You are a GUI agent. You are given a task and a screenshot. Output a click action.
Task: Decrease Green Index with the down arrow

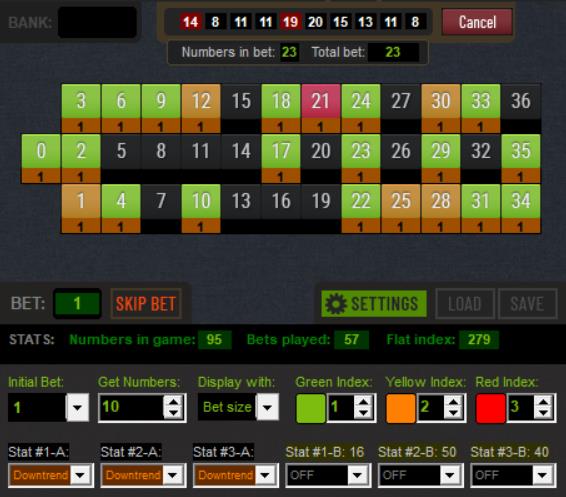click(x=363, y=414)
